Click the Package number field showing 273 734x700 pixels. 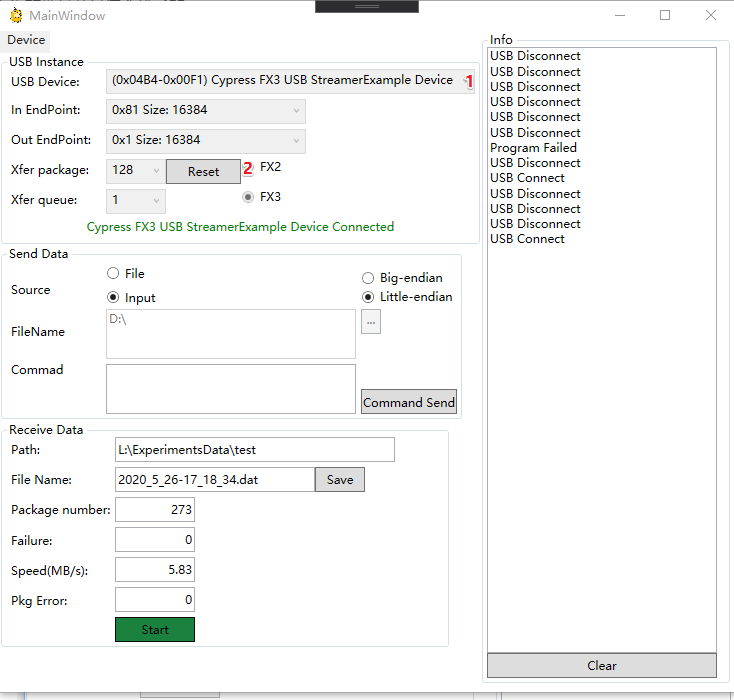point(155,509)
